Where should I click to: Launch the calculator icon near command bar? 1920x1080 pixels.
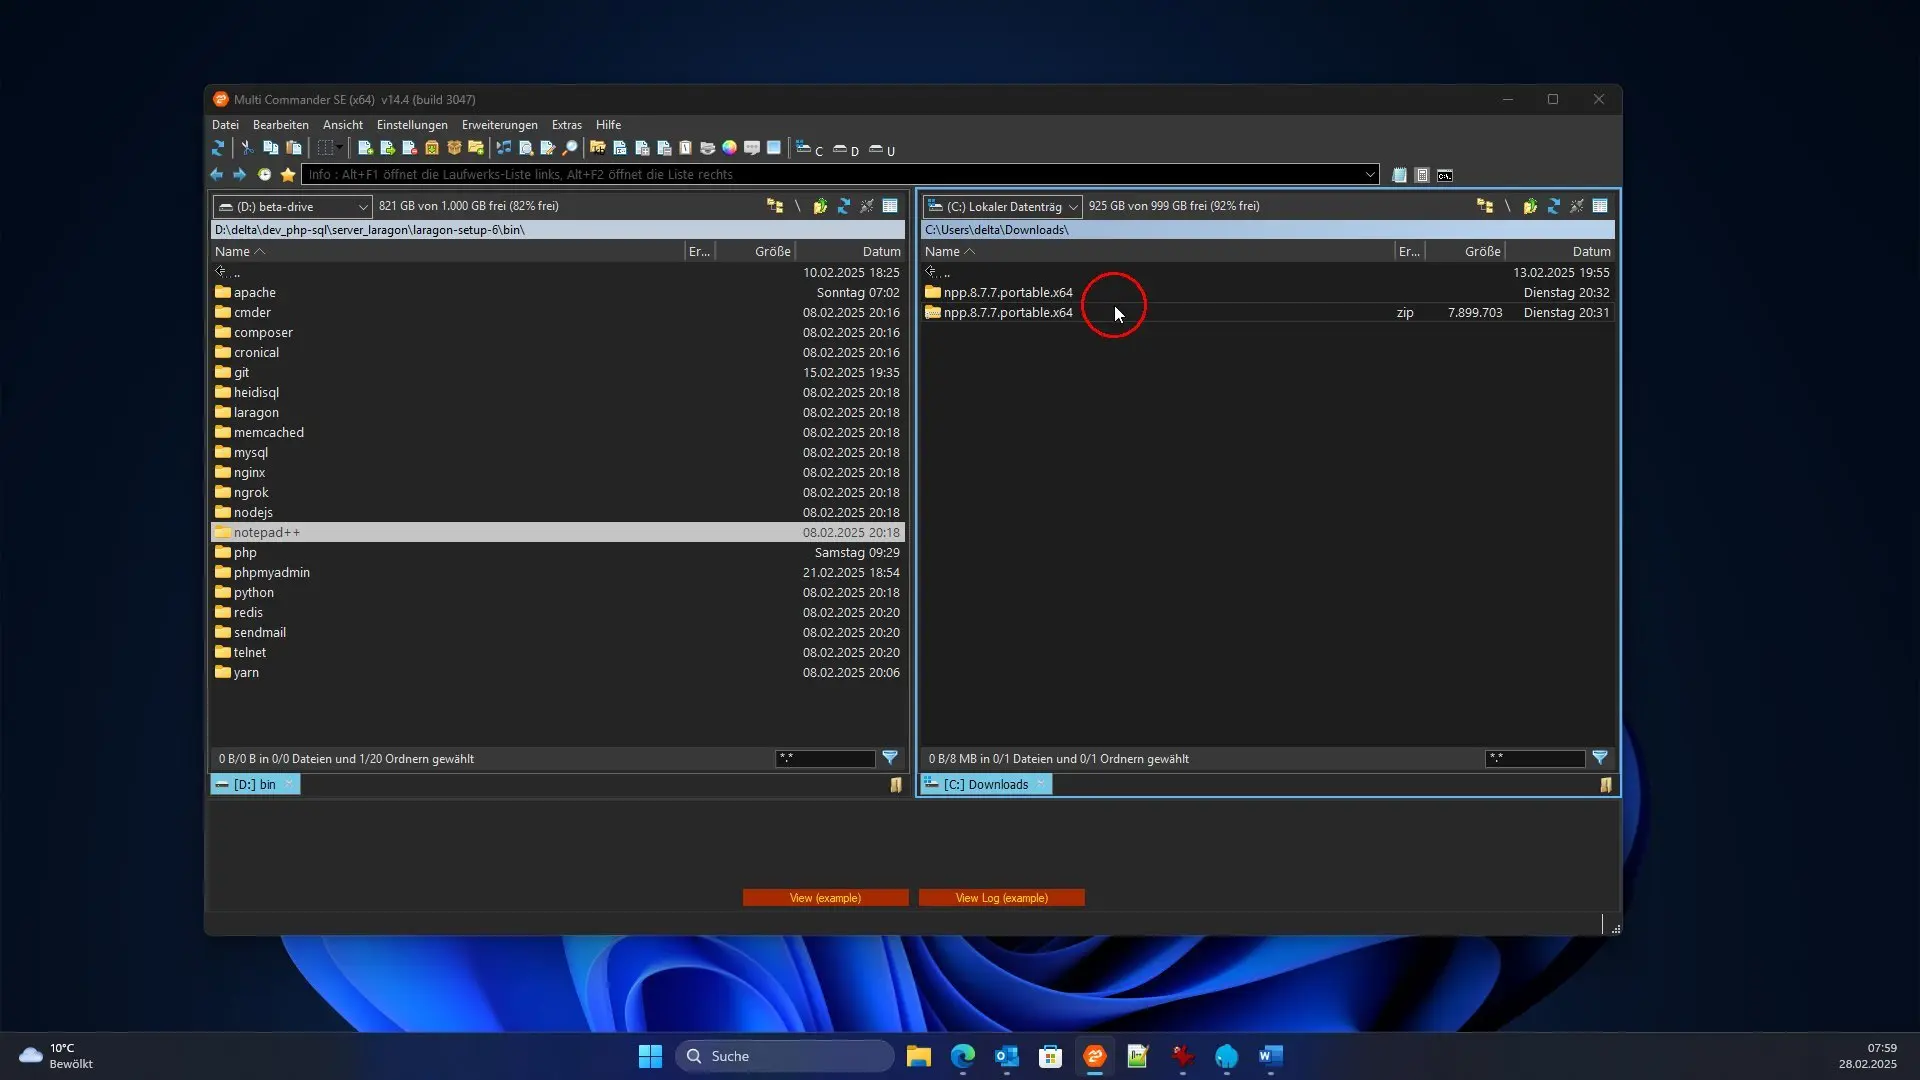click(x=1422, y=175)
